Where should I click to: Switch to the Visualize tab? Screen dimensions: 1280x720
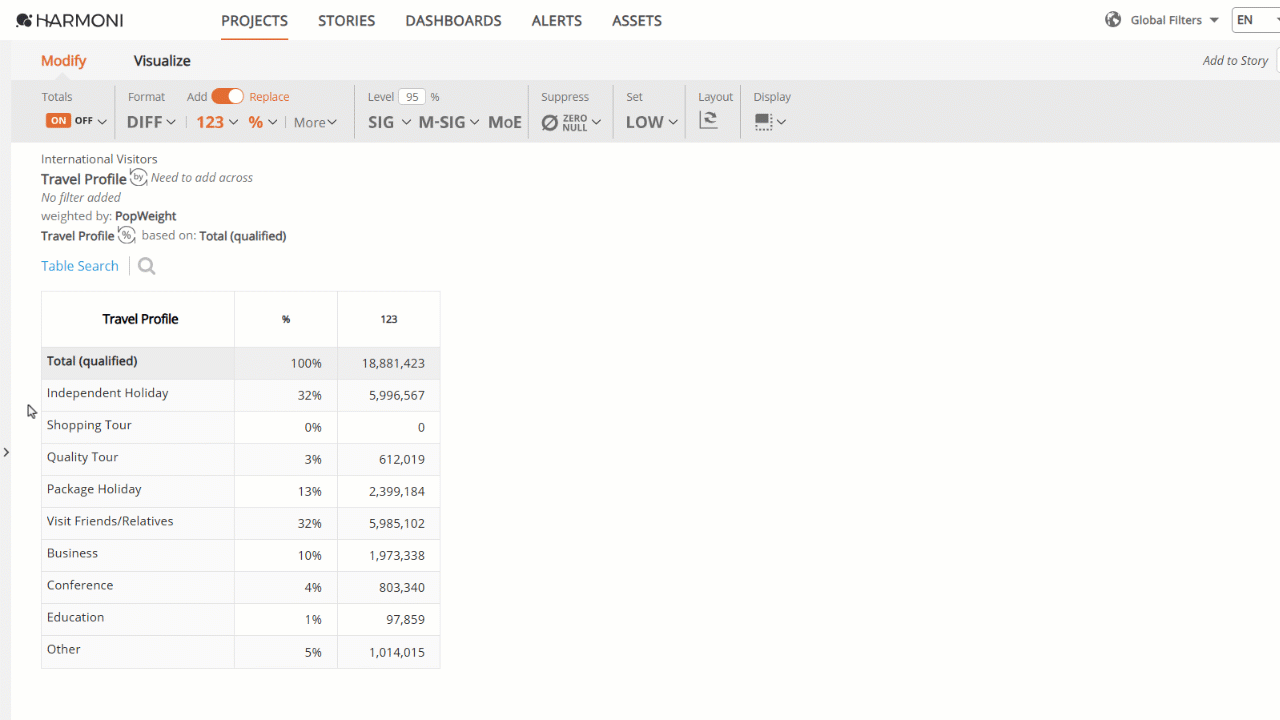click(162, 61)
